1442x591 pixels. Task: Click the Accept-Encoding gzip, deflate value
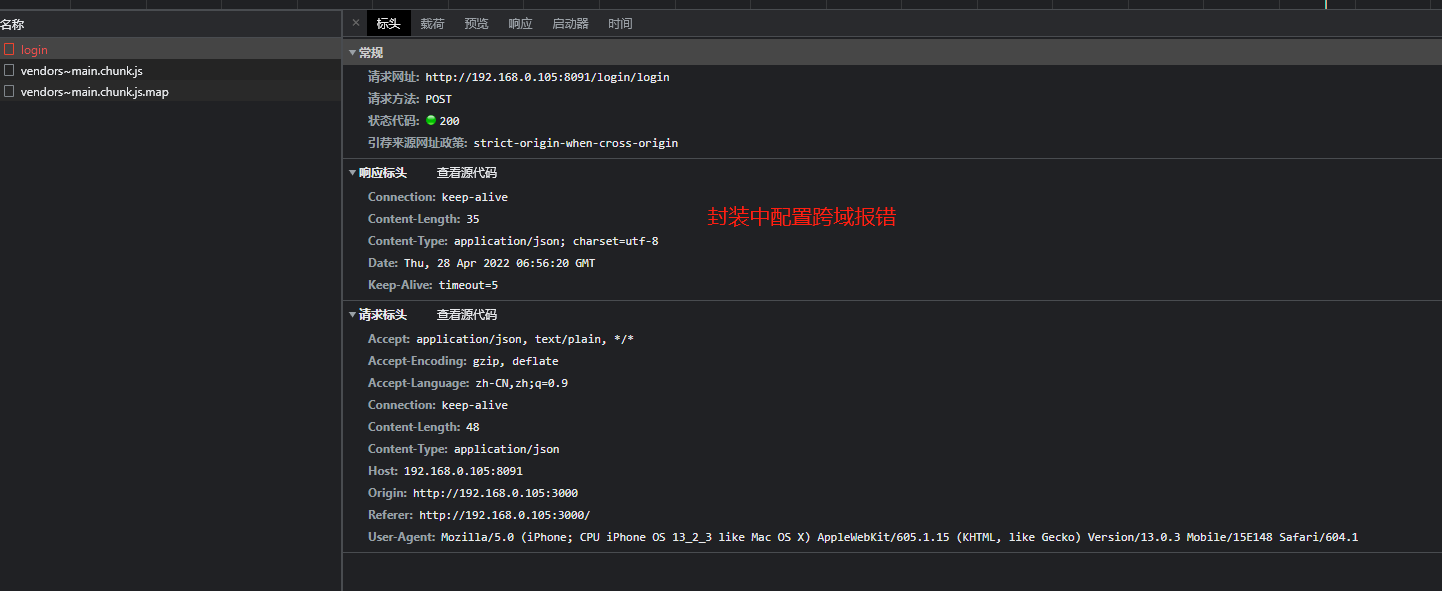516,361
